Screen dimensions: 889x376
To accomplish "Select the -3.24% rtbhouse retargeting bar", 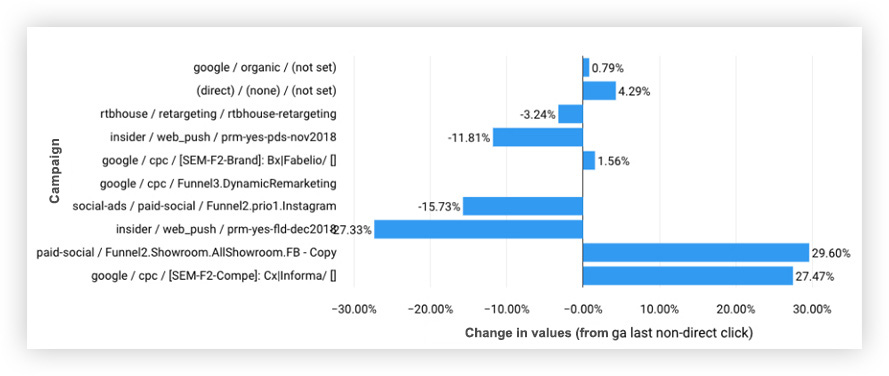I will tap(570, 114).
